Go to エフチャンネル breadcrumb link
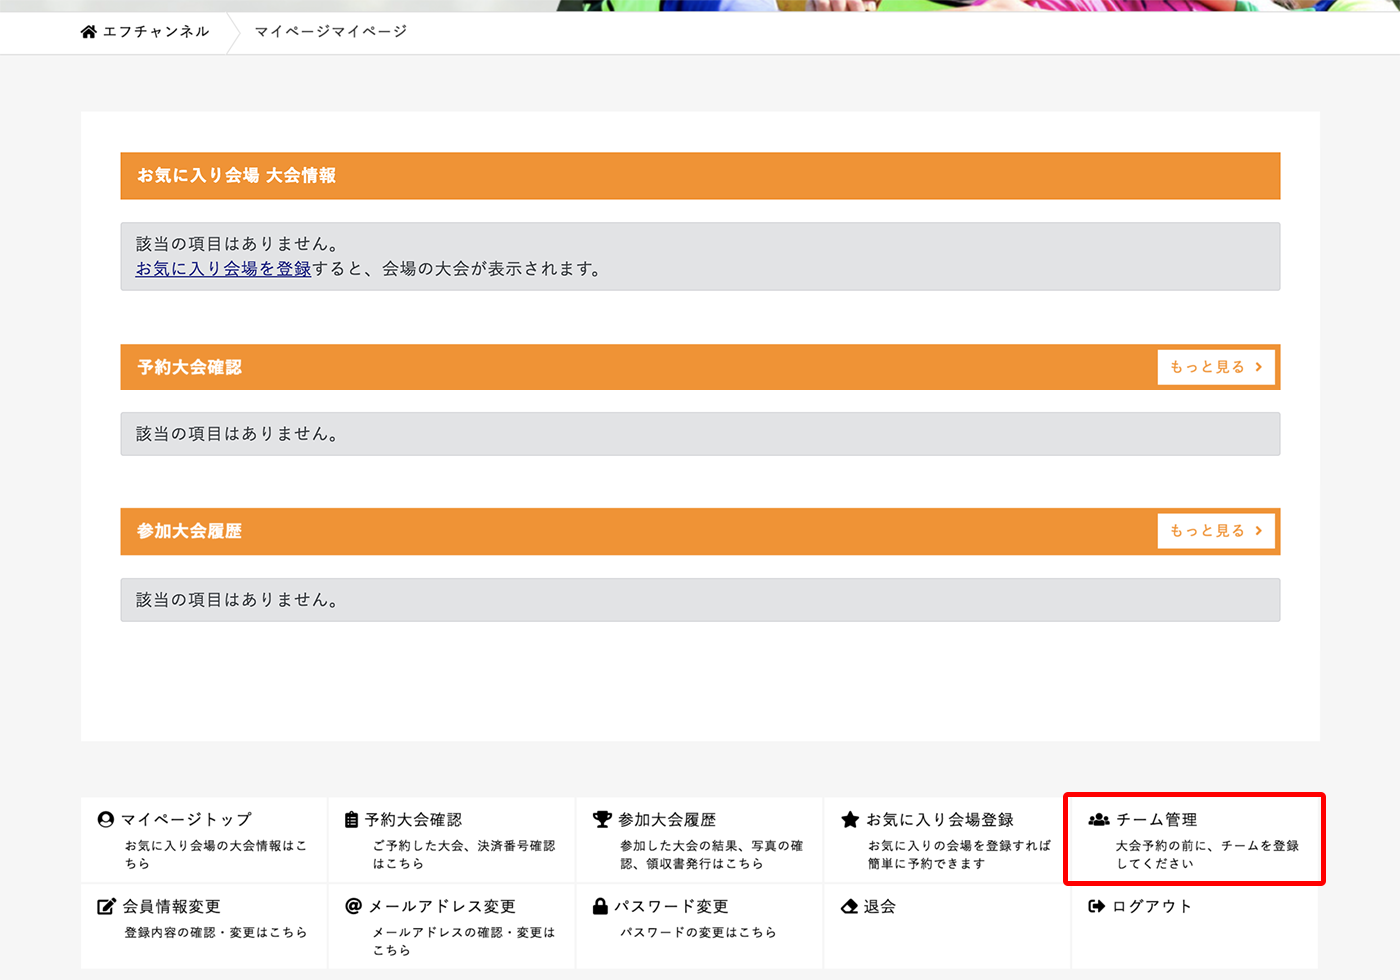 pos(156,32)
